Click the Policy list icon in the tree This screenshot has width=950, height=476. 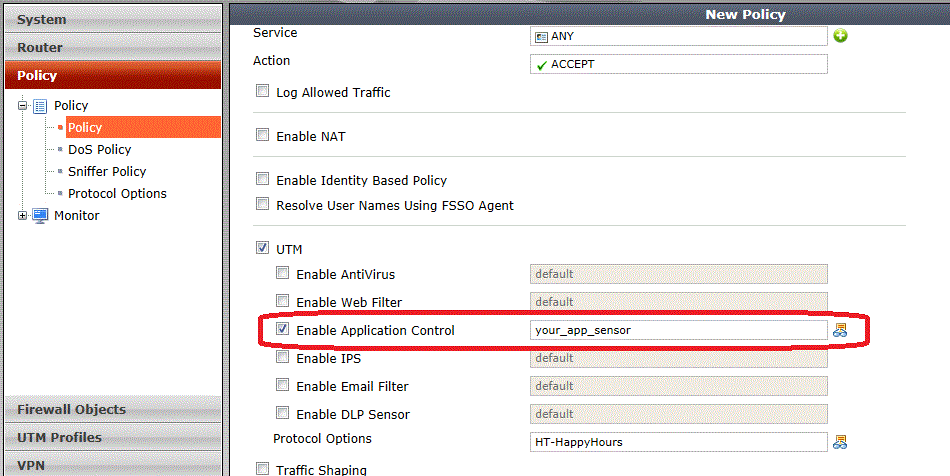tap(41, 106)
